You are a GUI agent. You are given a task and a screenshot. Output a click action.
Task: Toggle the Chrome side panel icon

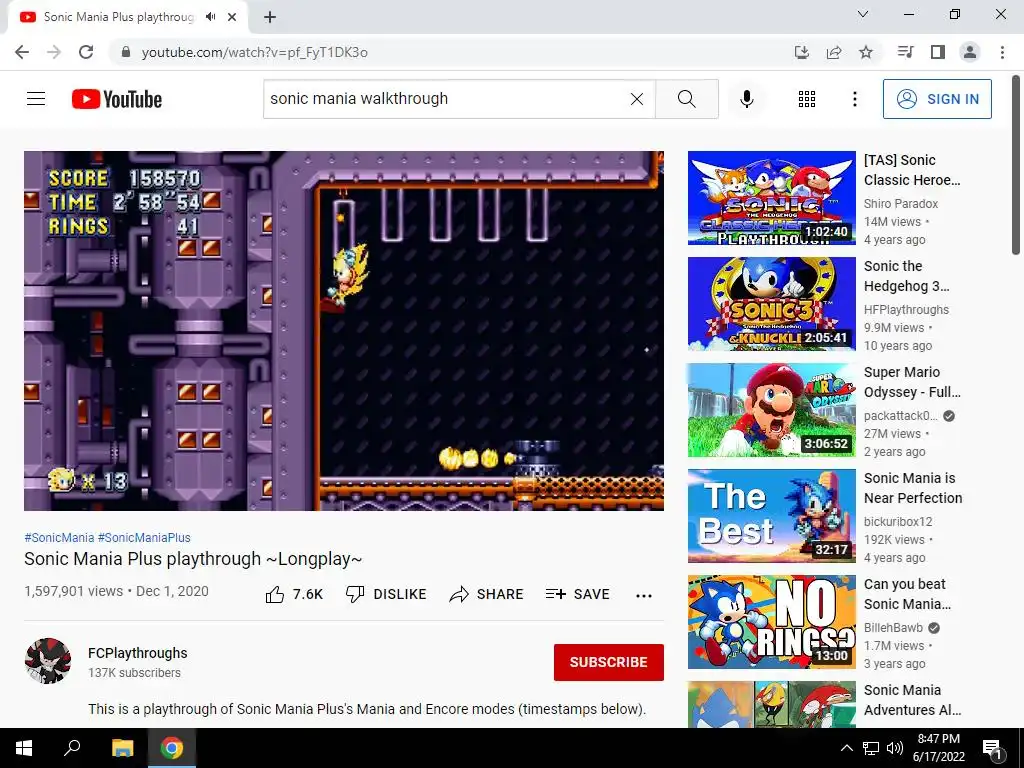[938, 52]
